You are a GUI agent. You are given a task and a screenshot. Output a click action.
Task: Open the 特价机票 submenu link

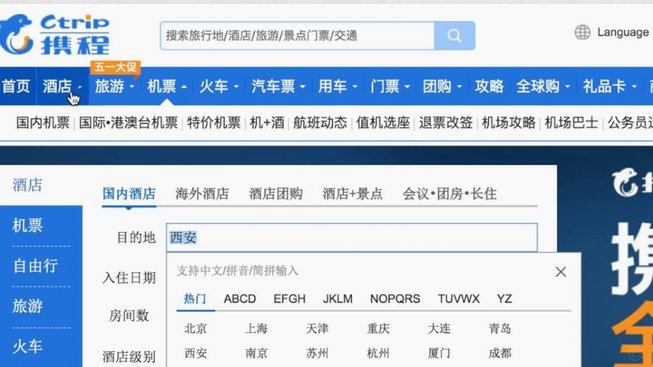[x=214, y=123]
